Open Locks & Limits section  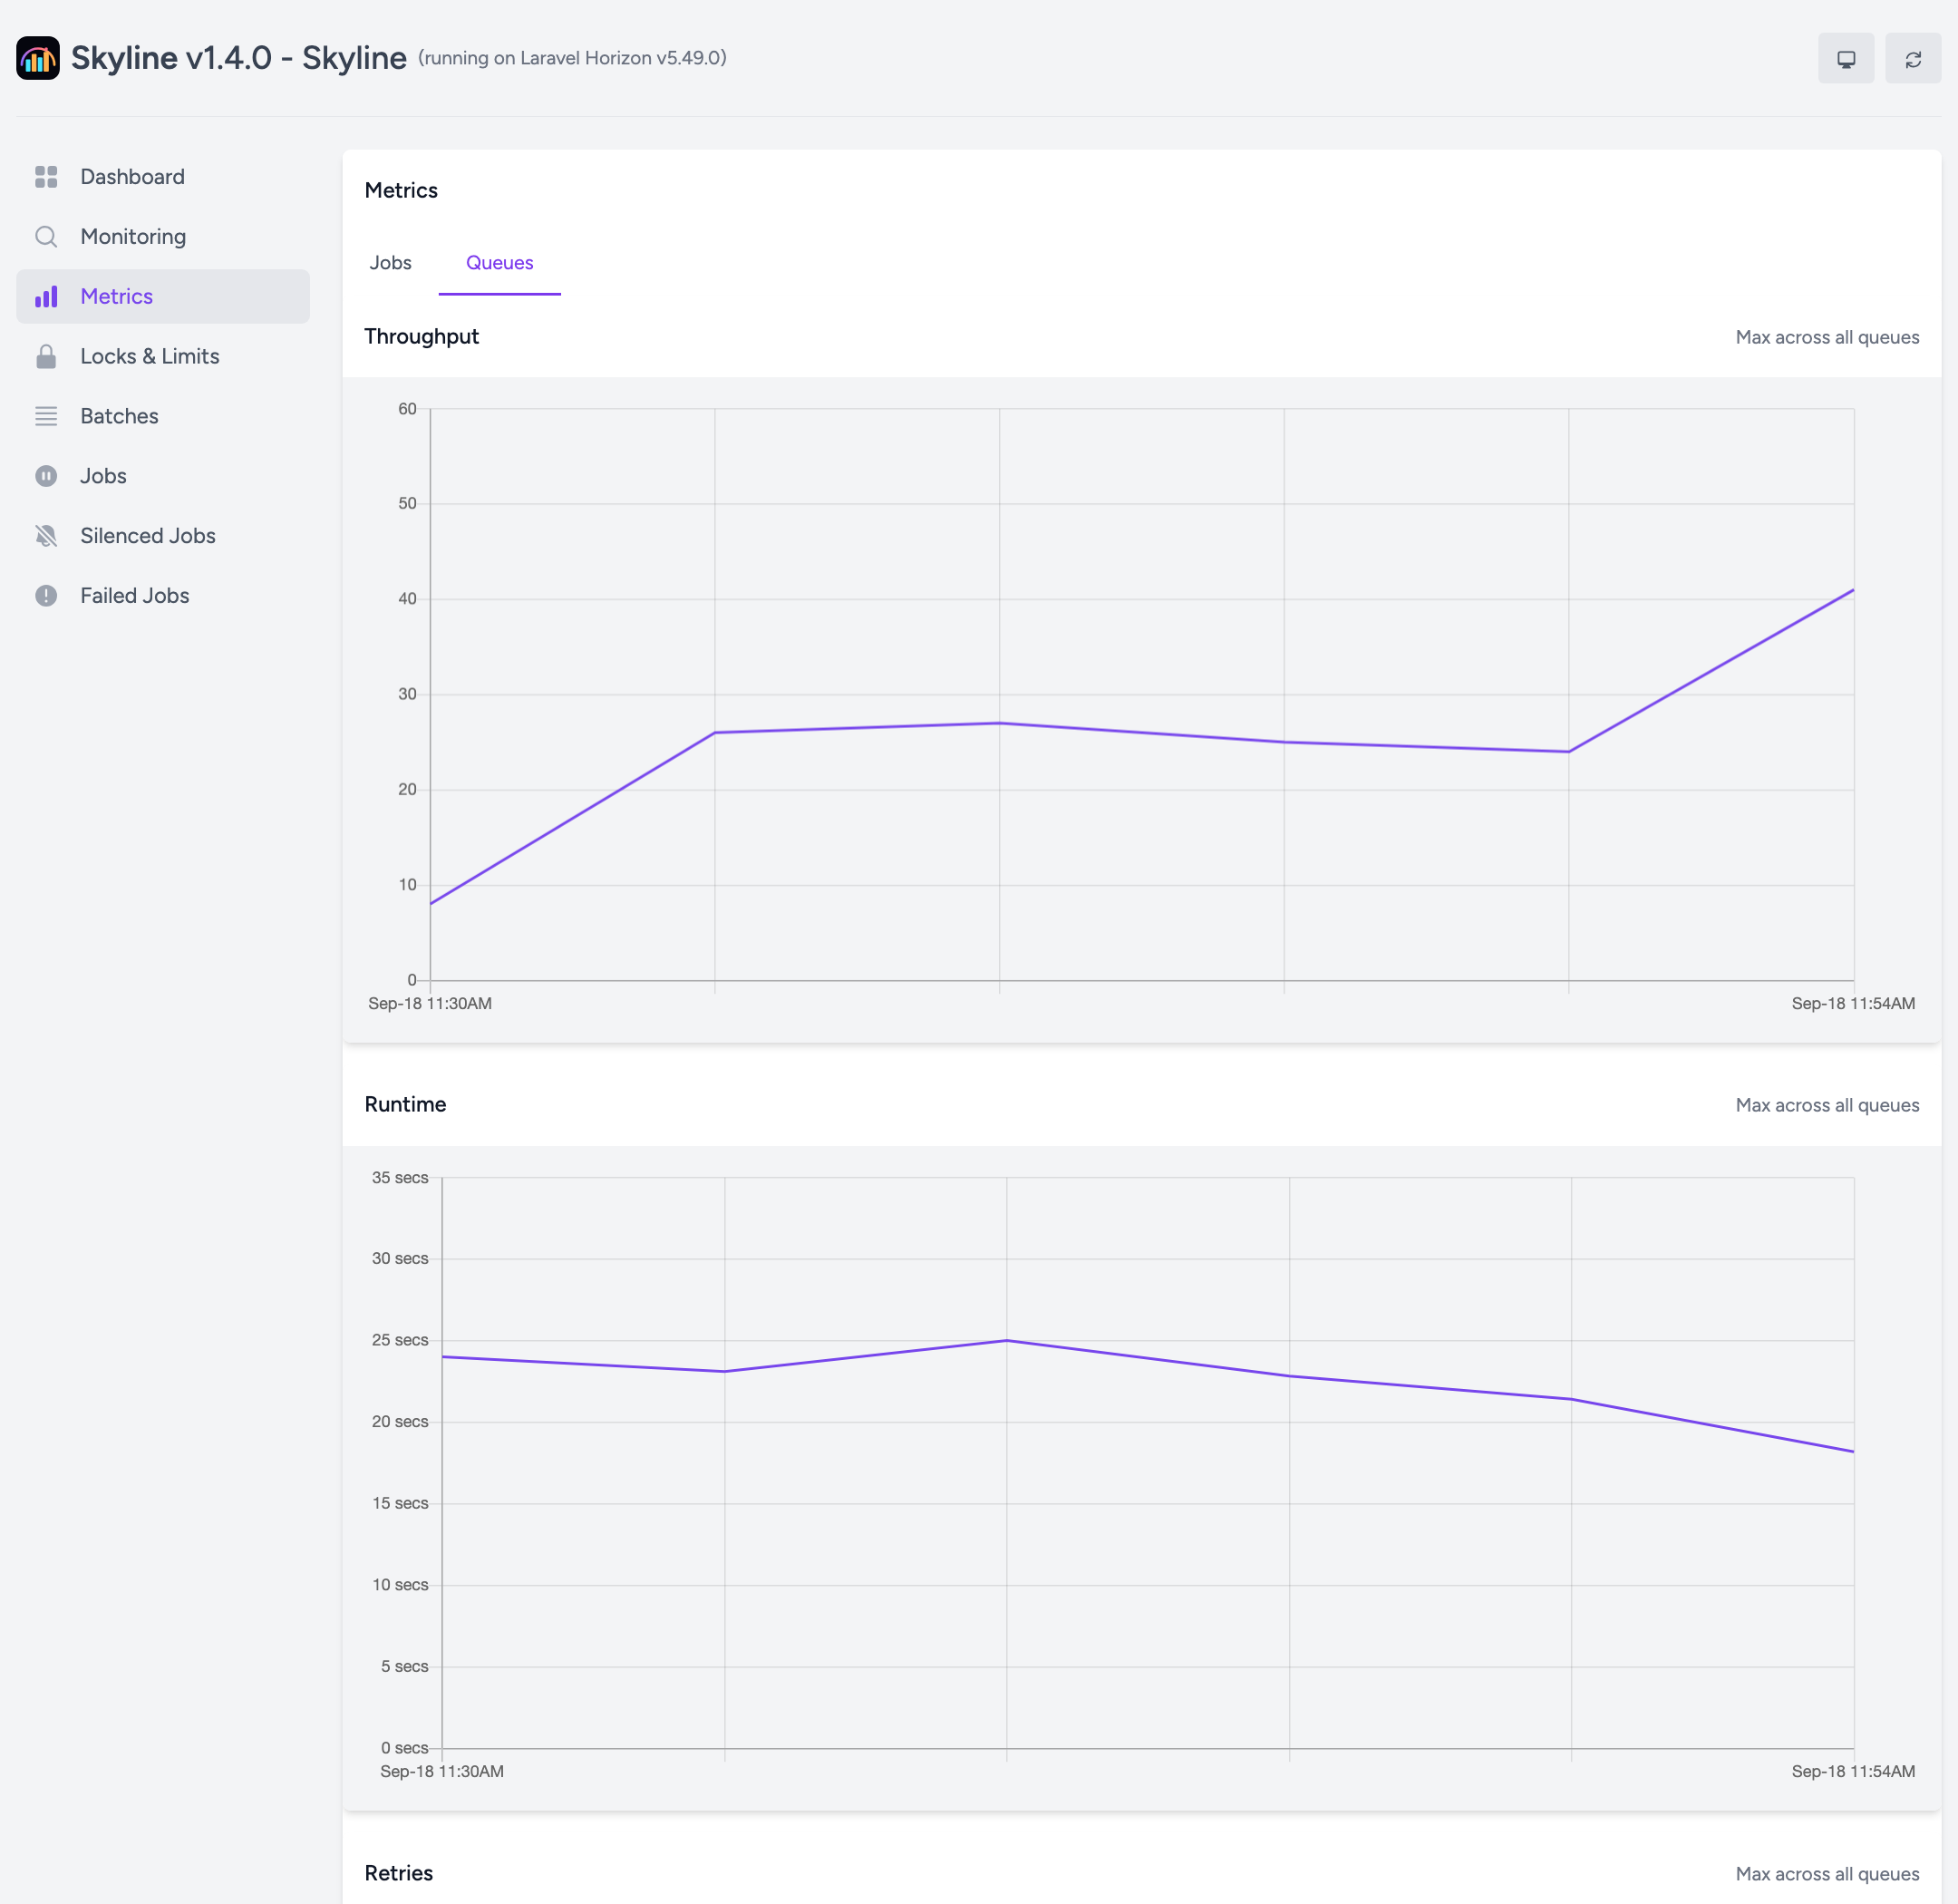click(x=163, y=357)
